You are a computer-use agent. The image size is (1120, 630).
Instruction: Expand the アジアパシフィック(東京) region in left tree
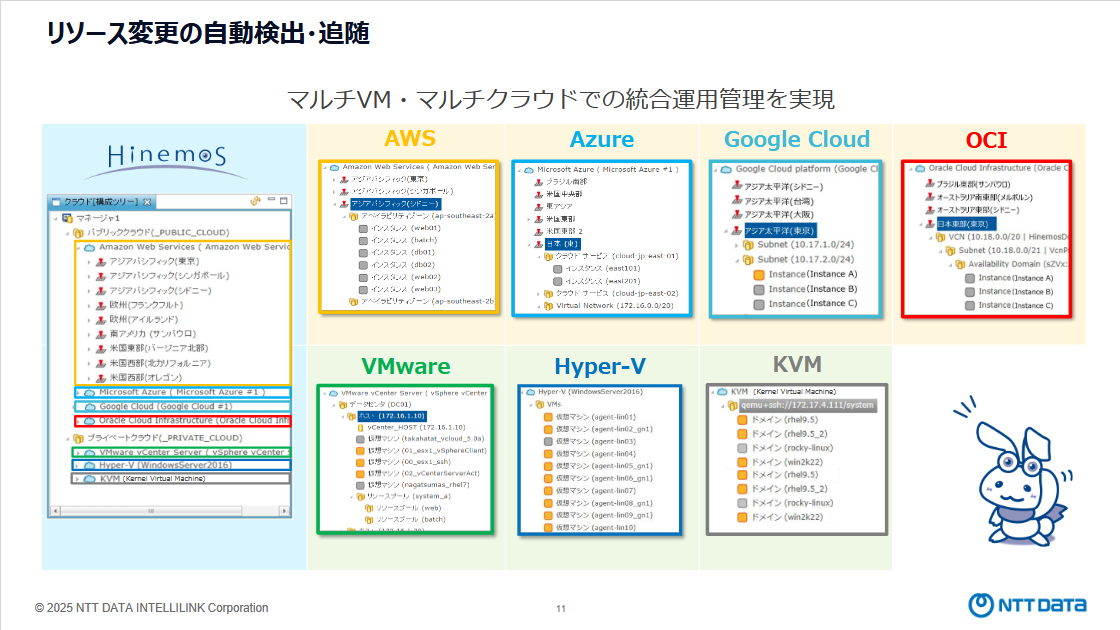tap(89, 262)
